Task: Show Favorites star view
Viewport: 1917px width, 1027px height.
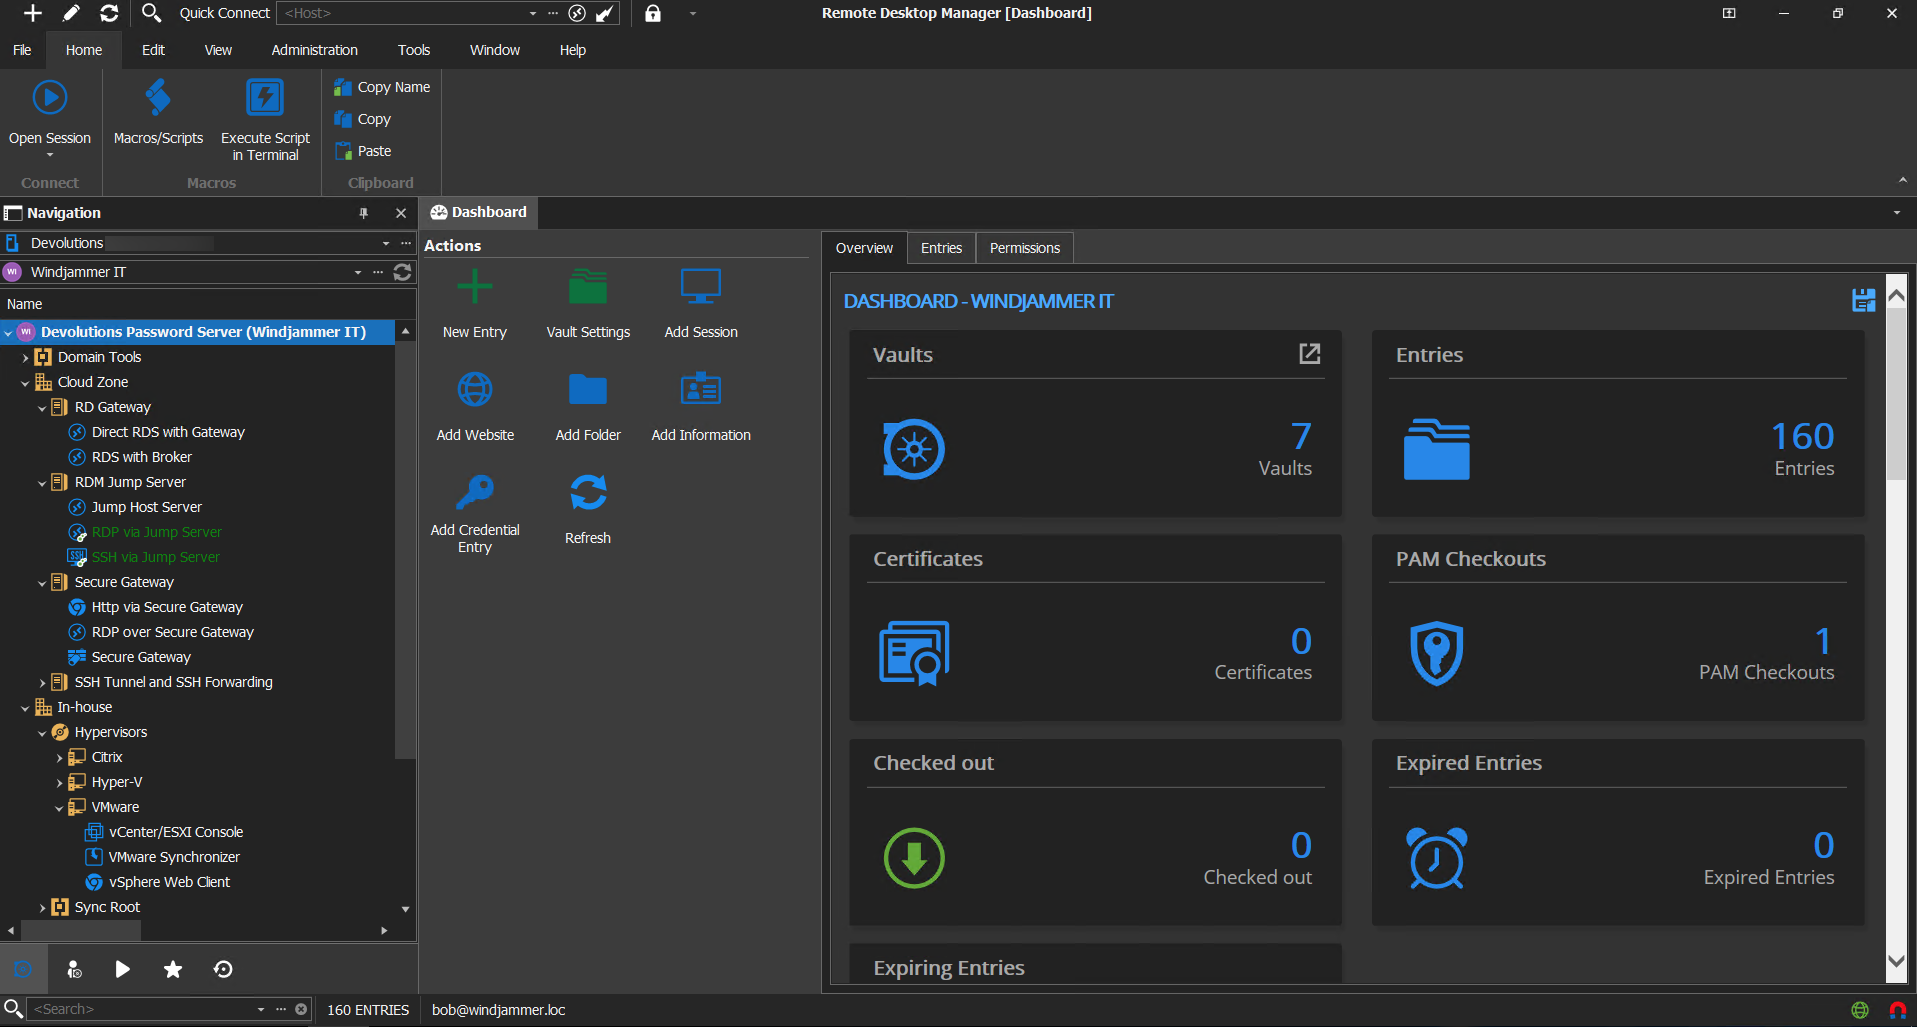Action: 173,969
